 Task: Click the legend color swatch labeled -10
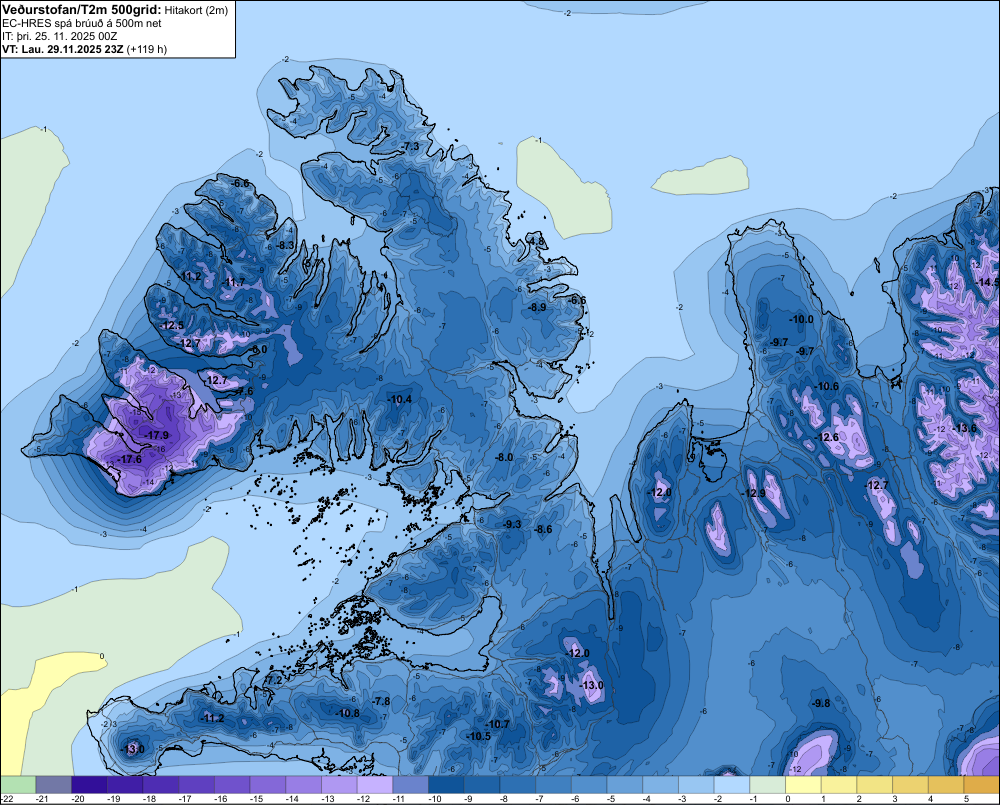click(446, 785)
